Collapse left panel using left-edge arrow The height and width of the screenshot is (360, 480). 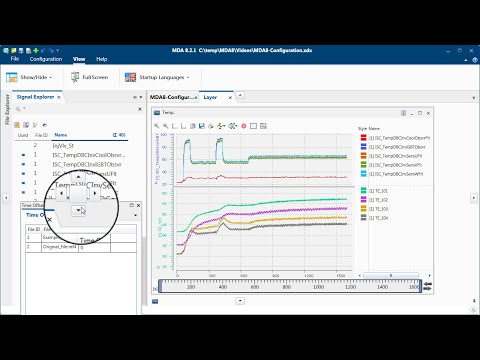(x=6, y=198)
